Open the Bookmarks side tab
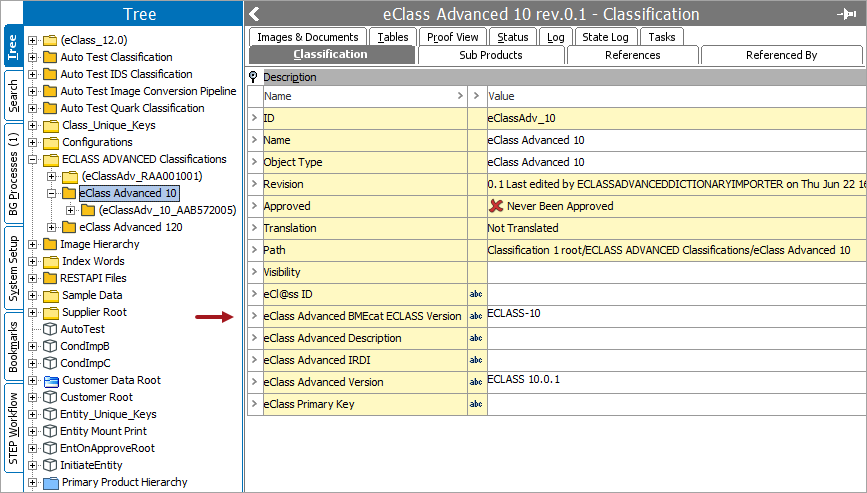Screen dimensions: 867x493 [x=13, y=347]
